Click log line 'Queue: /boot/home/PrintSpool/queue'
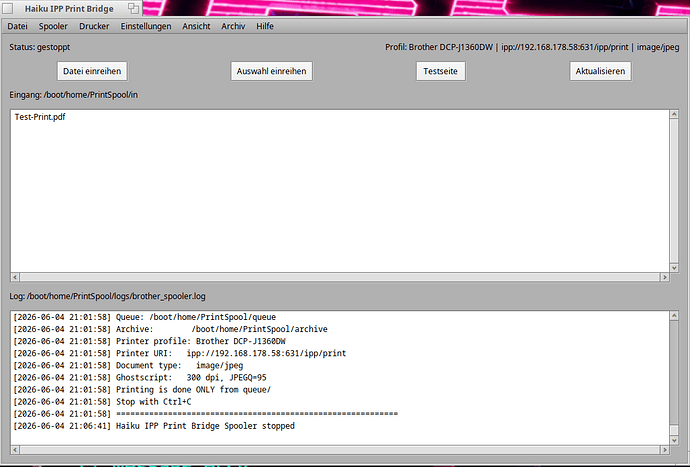Image resolution: width=690 pixels, height=467 pixels. coord(144,317)
